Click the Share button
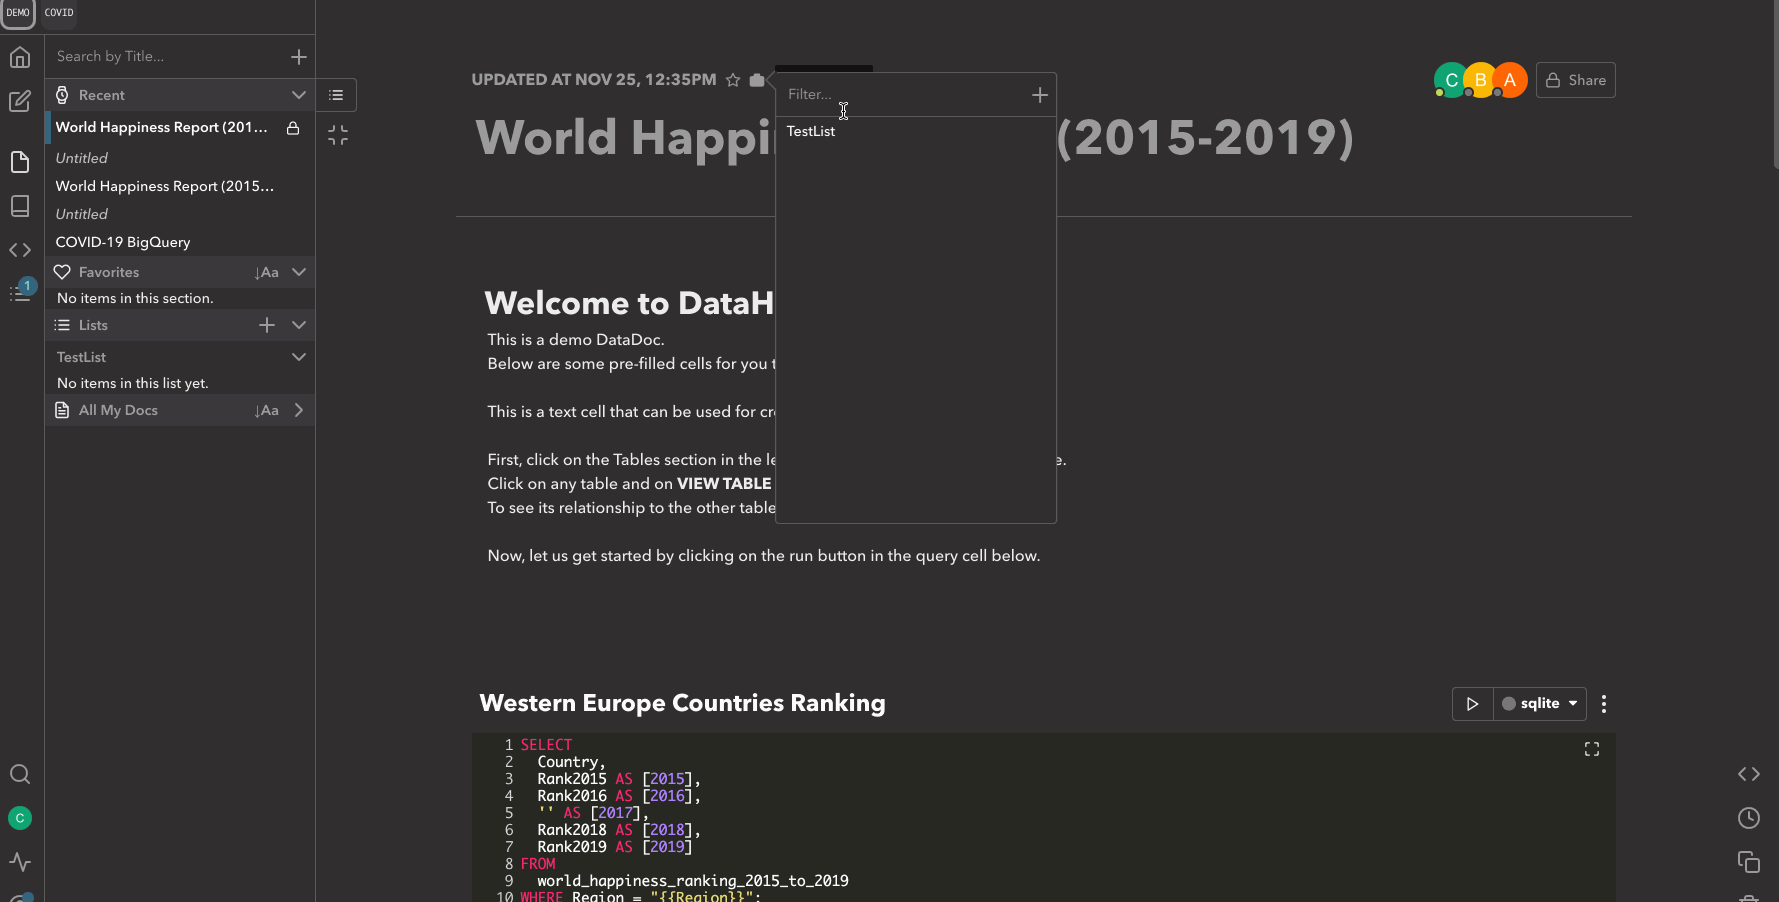The height and width of the screenshot is (902, 1779). tap(1576, 80)
